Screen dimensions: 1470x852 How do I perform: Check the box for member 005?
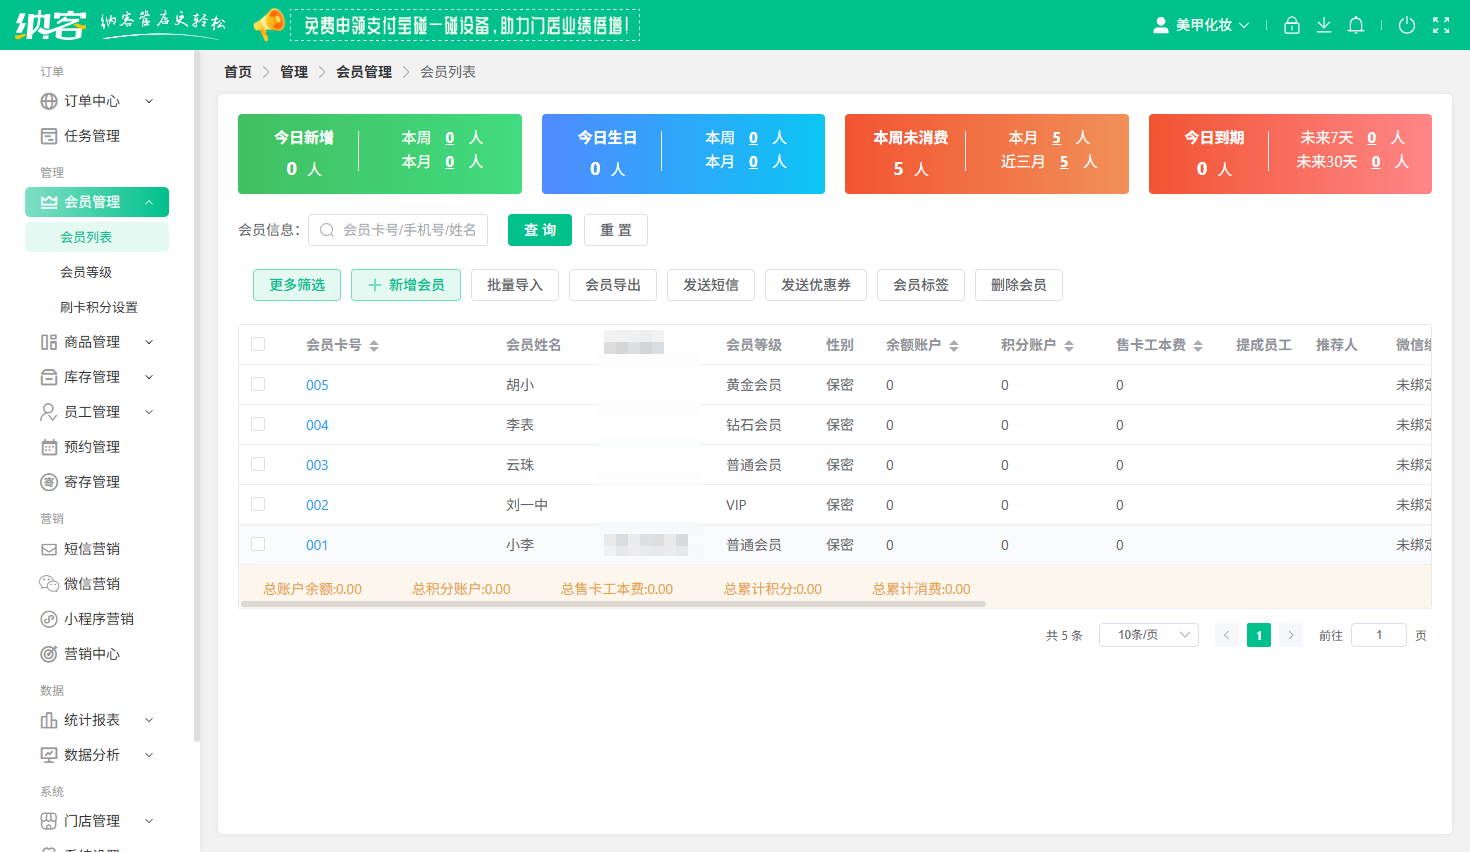pos(258,384)
